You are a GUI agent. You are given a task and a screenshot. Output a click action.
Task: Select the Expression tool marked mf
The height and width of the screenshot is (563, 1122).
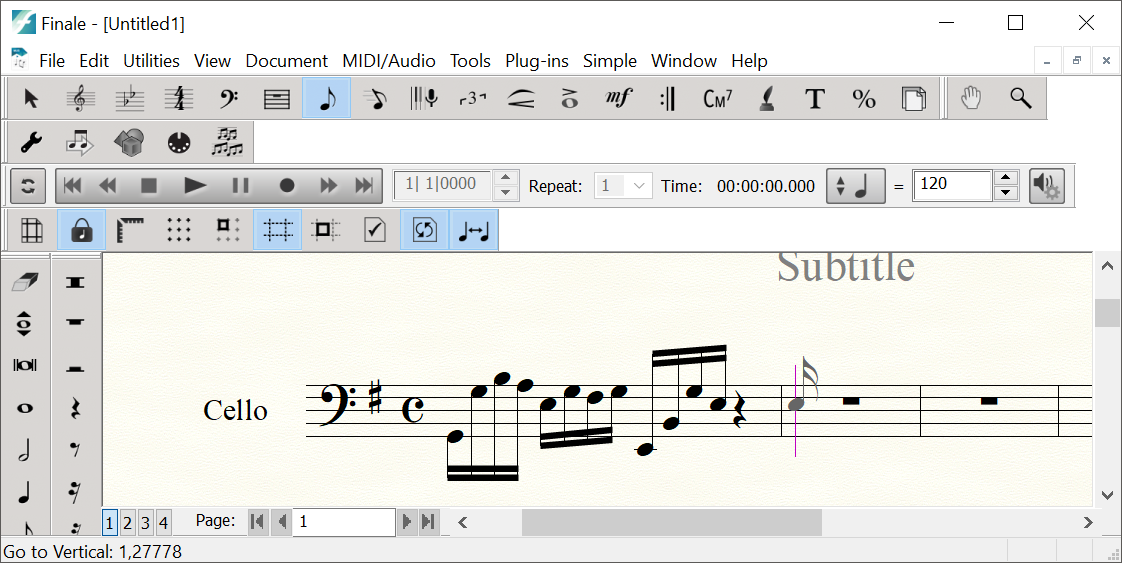[x=619, y=98]
